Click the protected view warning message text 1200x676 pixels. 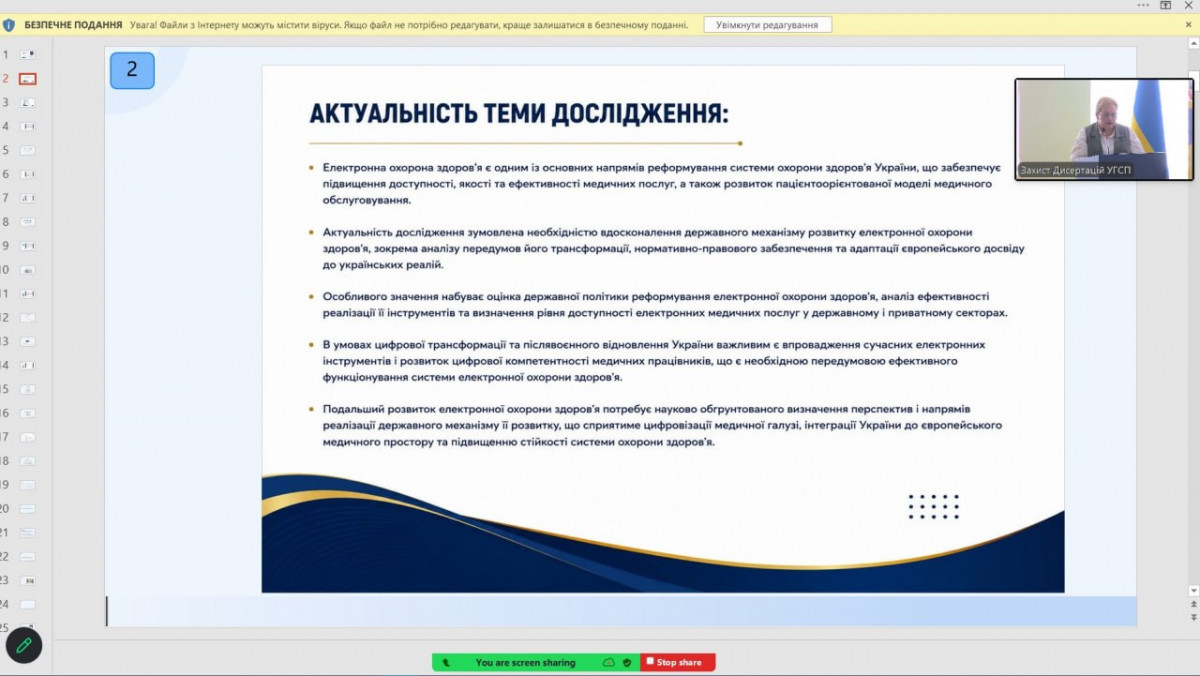click(409, 24)
